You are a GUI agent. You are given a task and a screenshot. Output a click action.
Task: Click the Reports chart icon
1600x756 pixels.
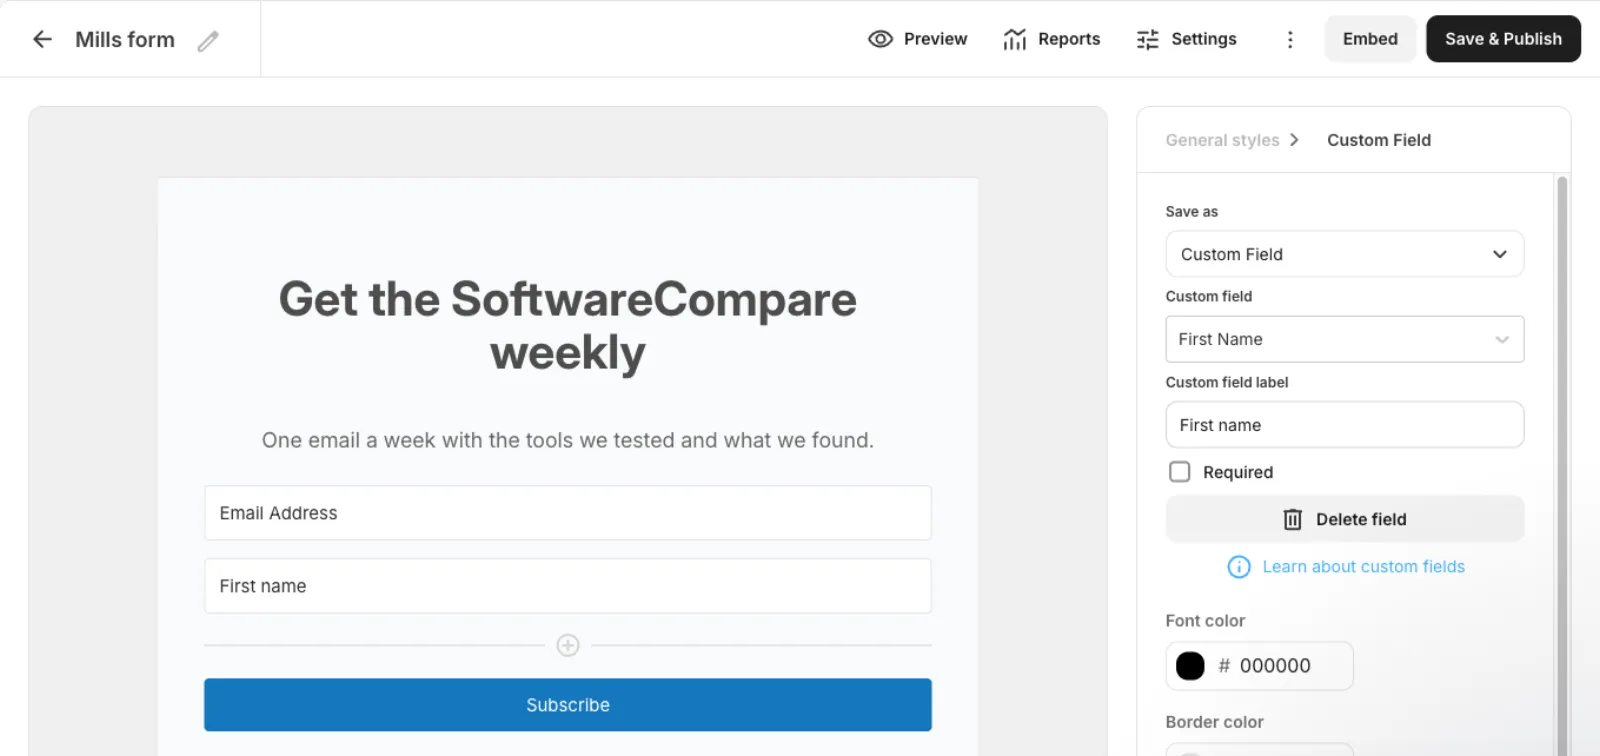(1015, 39)
